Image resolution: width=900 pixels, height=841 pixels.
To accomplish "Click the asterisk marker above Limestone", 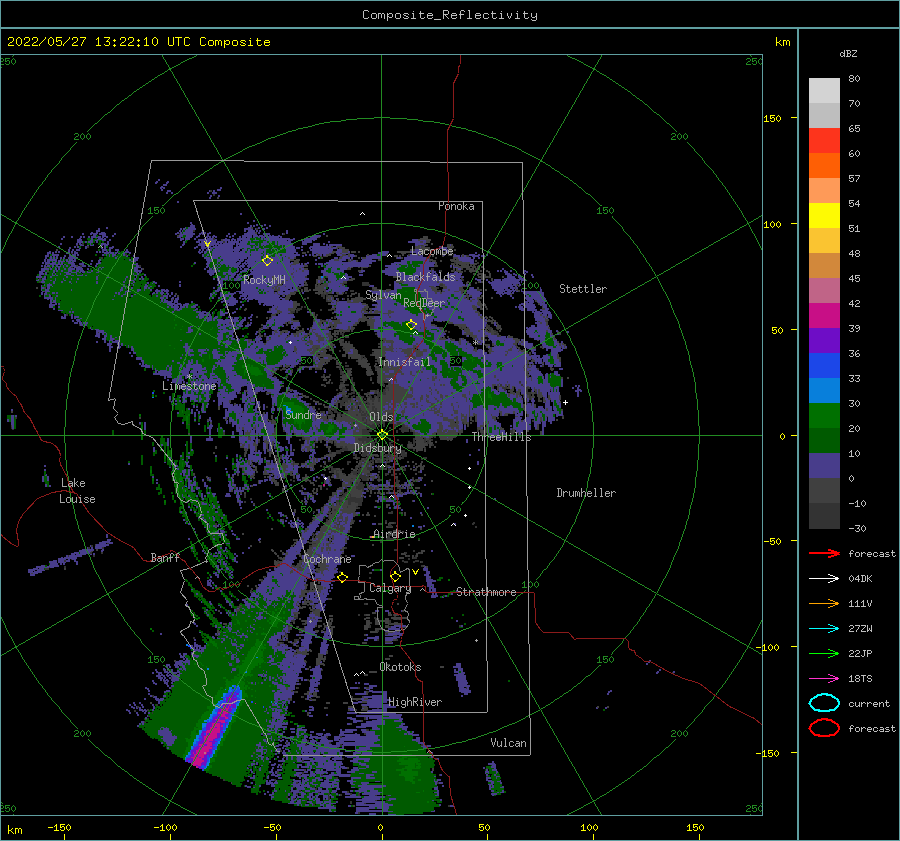I will 189,377.
